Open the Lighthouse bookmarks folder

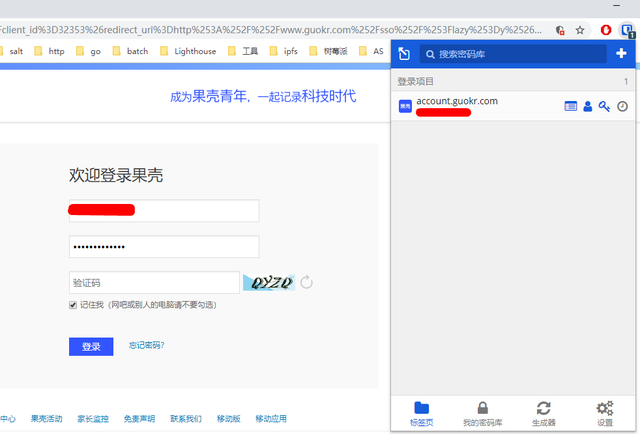[x=188, y=51]
